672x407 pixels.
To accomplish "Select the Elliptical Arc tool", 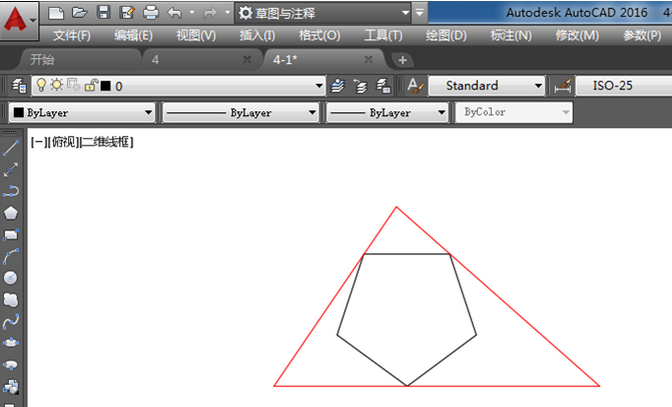I will point(11,365).
